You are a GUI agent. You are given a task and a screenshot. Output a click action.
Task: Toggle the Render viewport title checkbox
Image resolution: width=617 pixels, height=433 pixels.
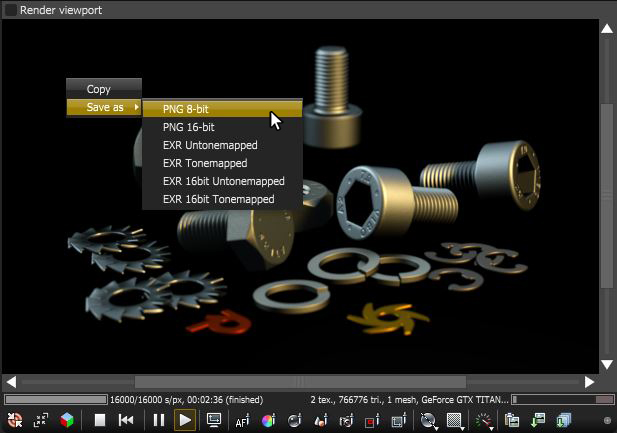[11, 10]
